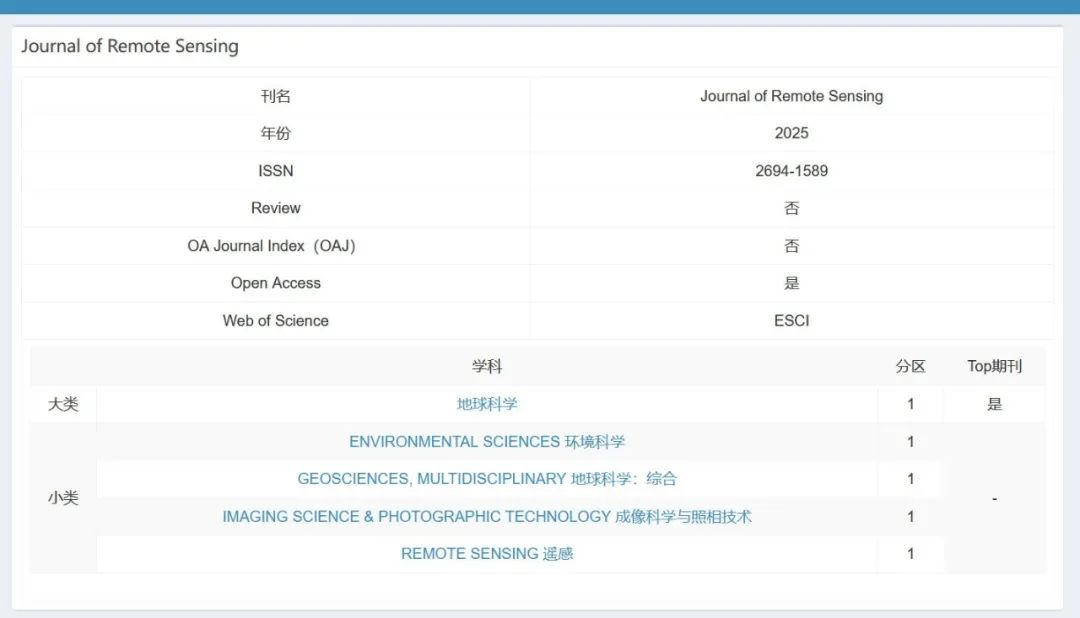Select the Top期刊 column header

pyautogui.click(x=995, y=367)
